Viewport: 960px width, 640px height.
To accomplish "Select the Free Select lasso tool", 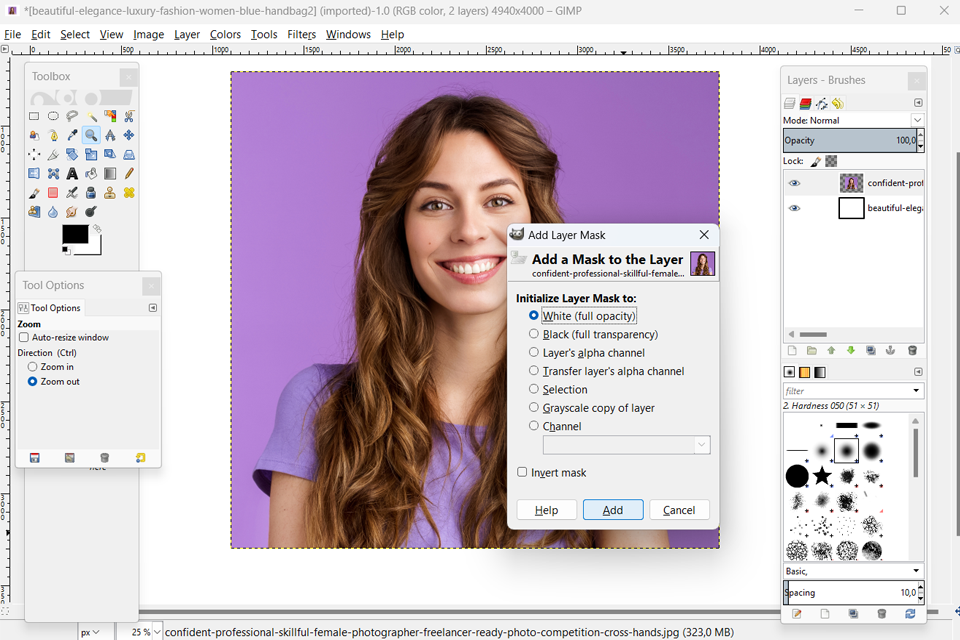I will [72, 116].
